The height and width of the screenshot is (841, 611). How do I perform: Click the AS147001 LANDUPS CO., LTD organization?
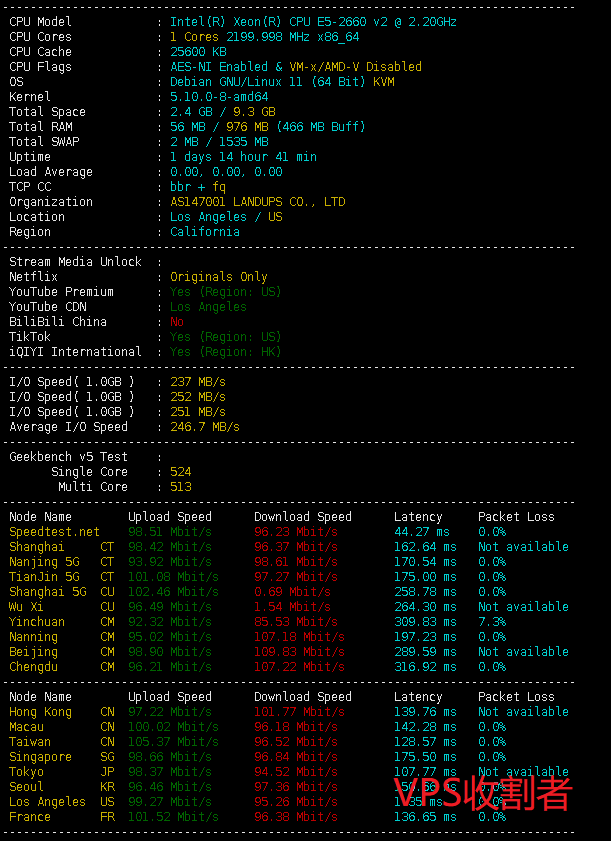(x=257, y=202)
